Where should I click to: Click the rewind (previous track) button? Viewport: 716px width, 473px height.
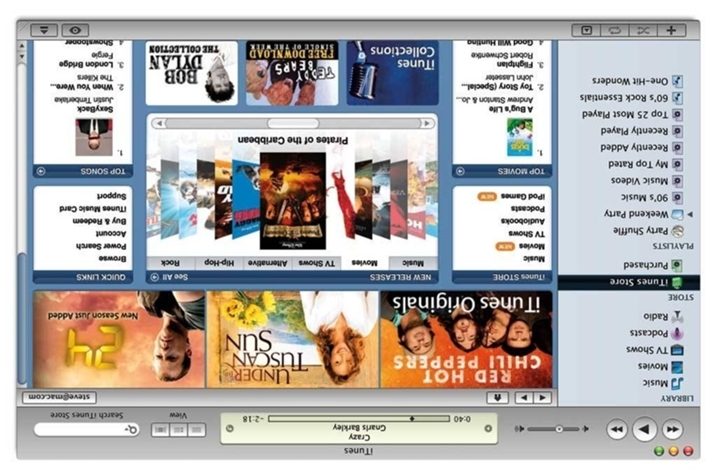click(x=673, y=430)
